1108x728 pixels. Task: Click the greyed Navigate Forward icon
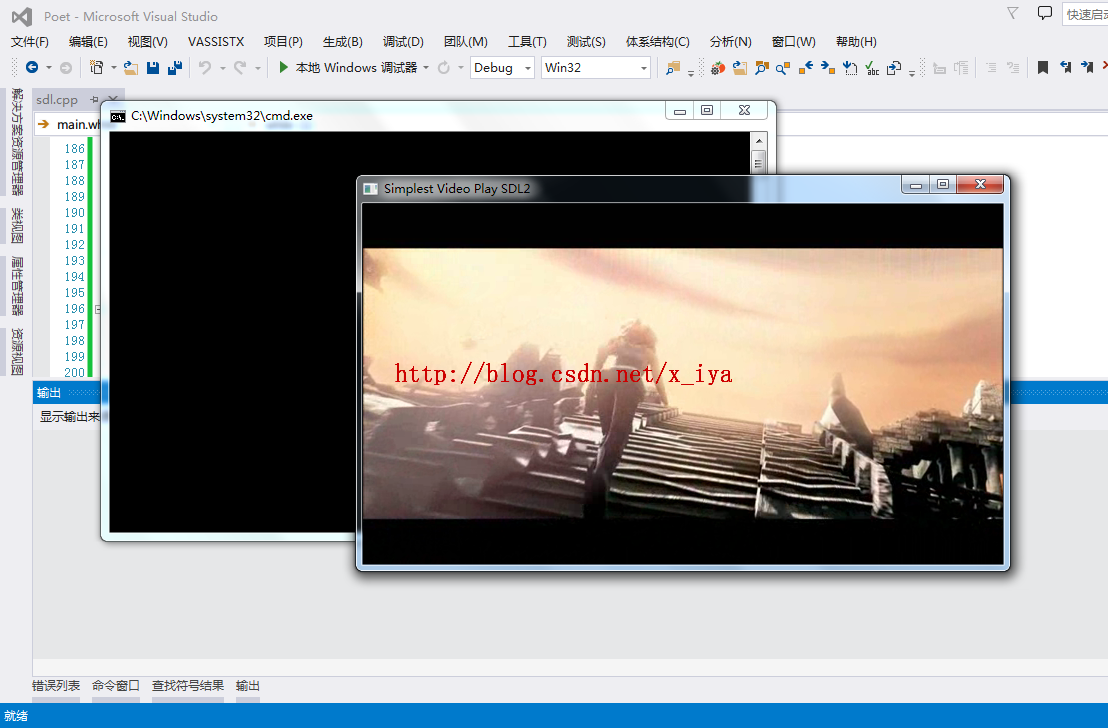tap(65, 67)
